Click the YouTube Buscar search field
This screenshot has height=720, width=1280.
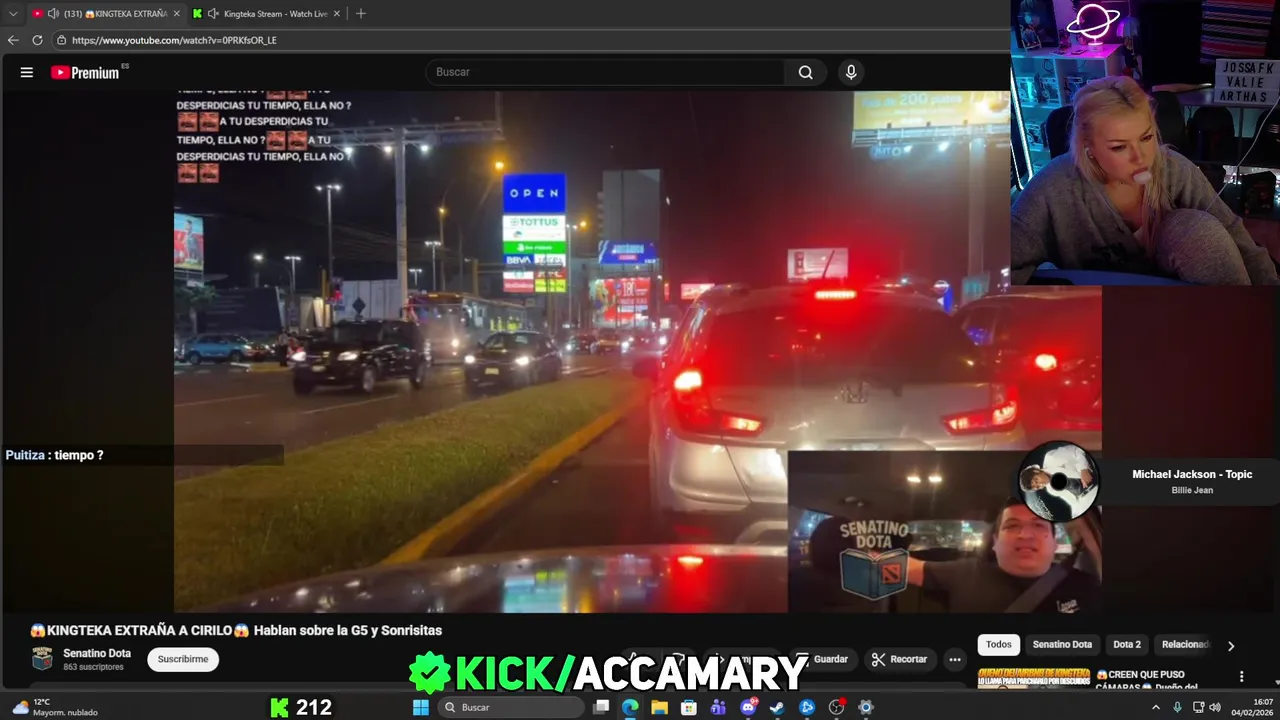(606, 72)
